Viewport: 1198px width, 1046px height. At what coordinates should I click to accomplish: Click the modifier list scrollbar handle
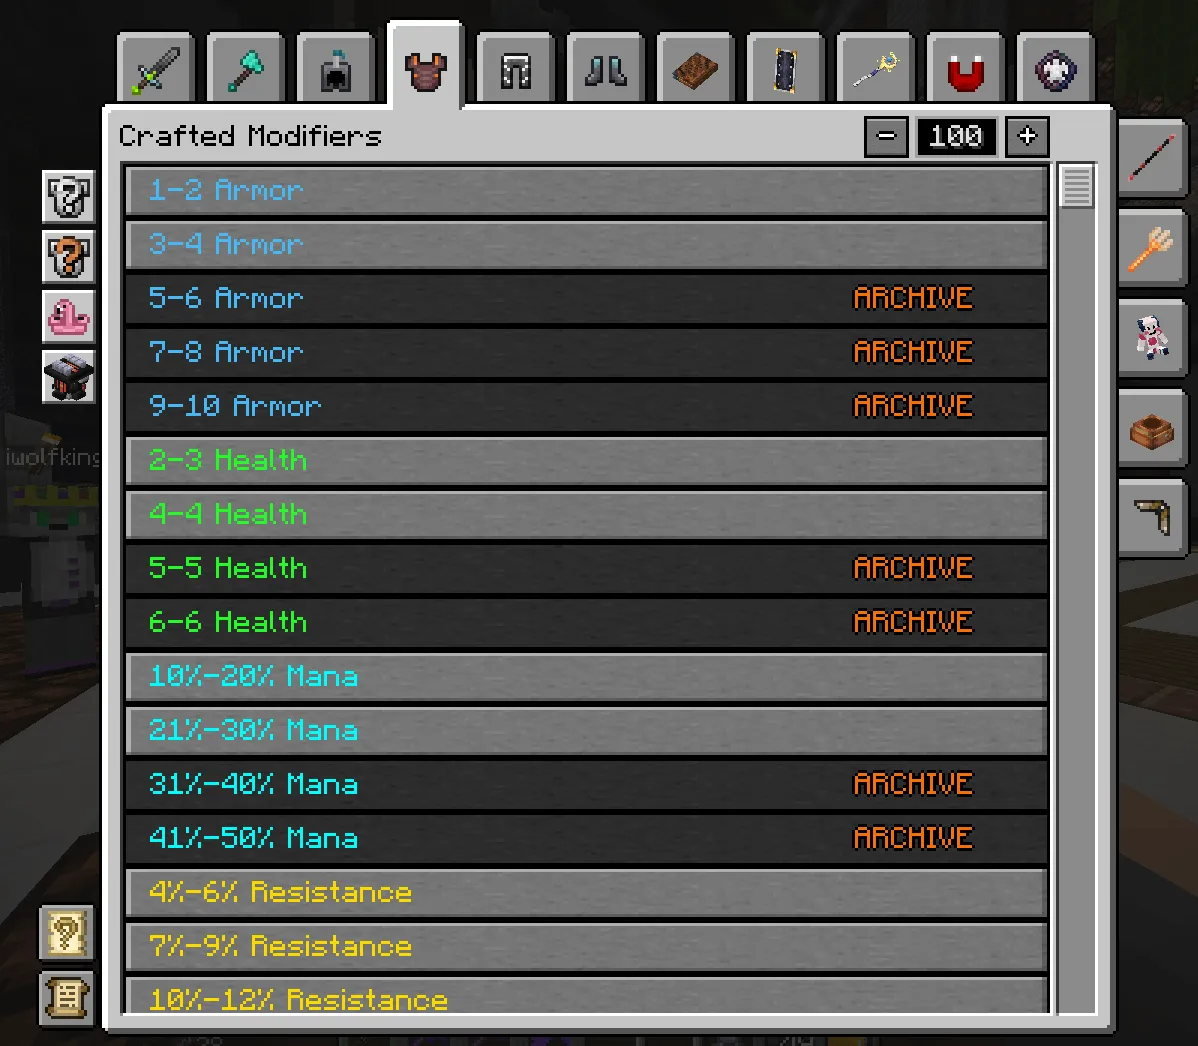click(x=1077, y=186)
